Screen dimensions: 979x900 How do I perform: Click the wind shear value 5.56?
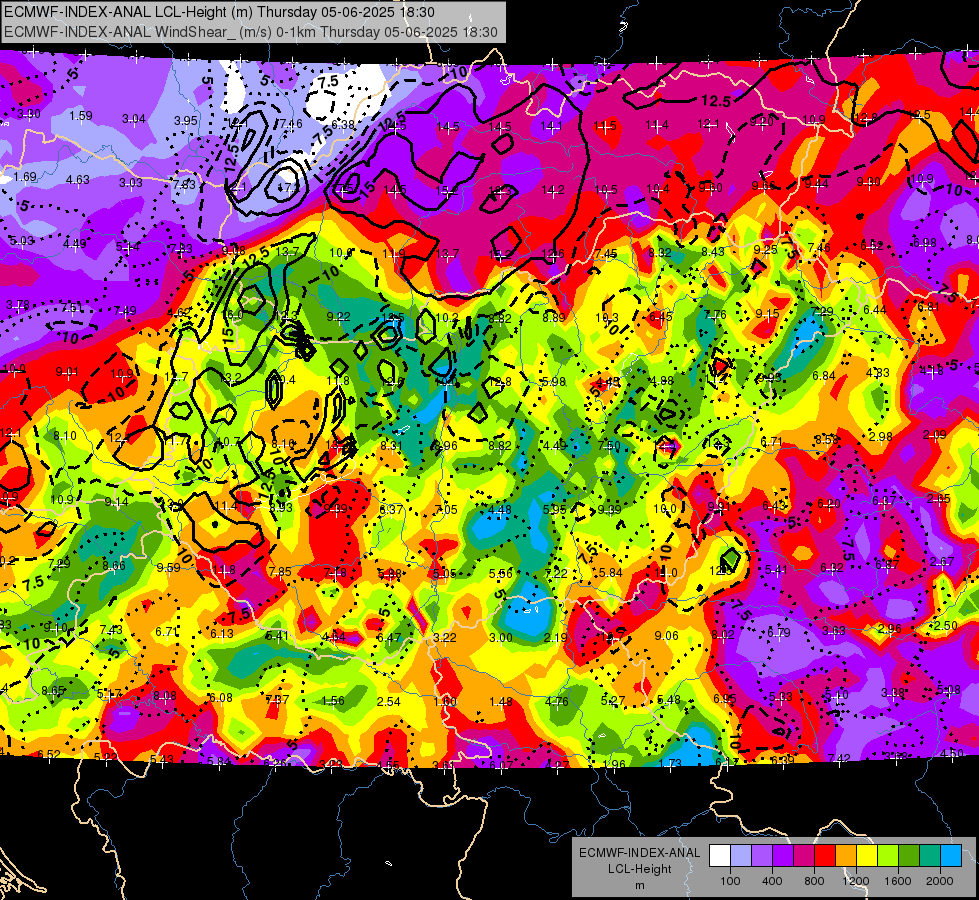pos(501,573)
